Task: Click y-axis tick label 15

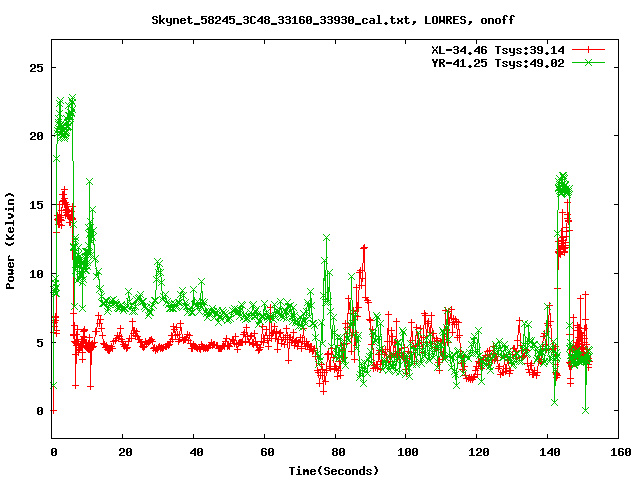Action: click(x=36, y=205)
